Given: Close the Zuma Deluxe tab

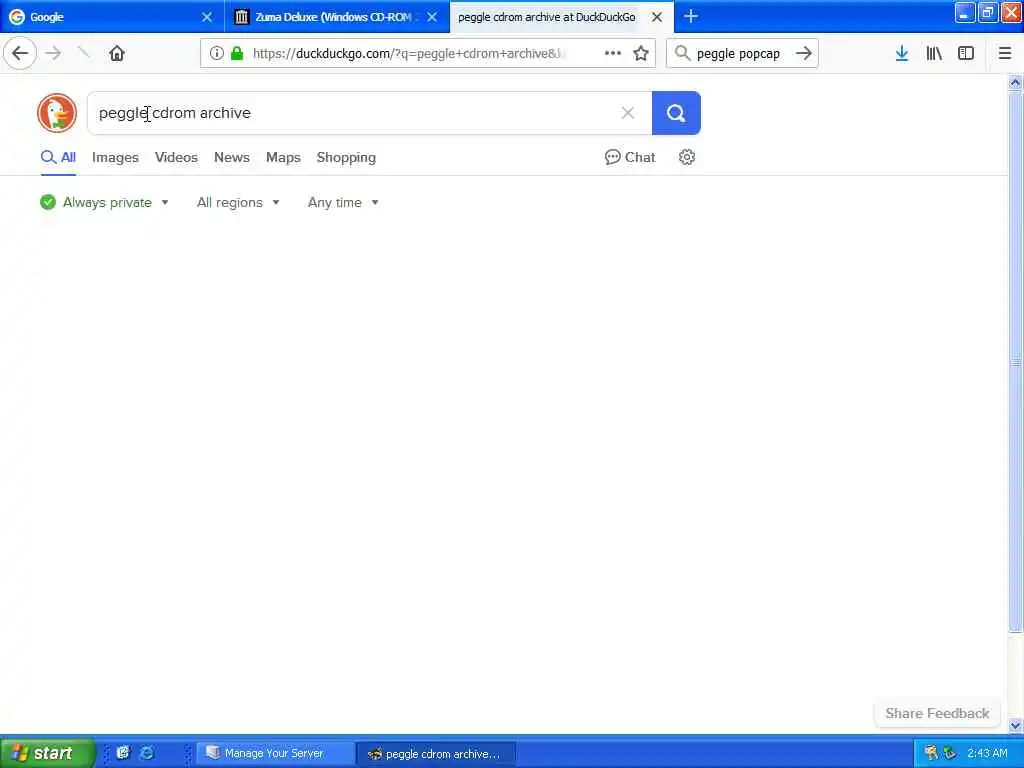Looking at the screenshot, I should pos(432,17).
